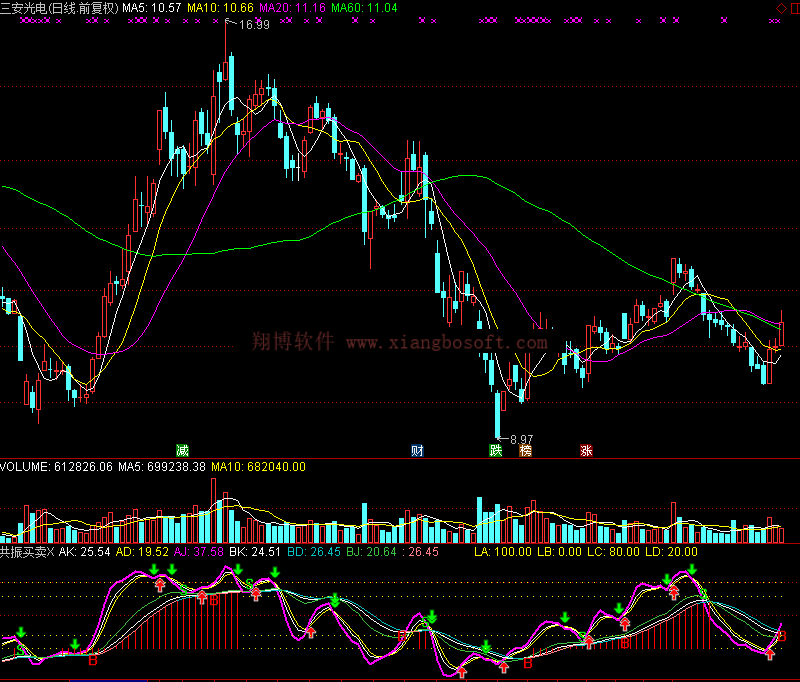Select the yellow MA10: 10.66 label
800x682 pixels.
pyautogui.click(x=220, y=8)
